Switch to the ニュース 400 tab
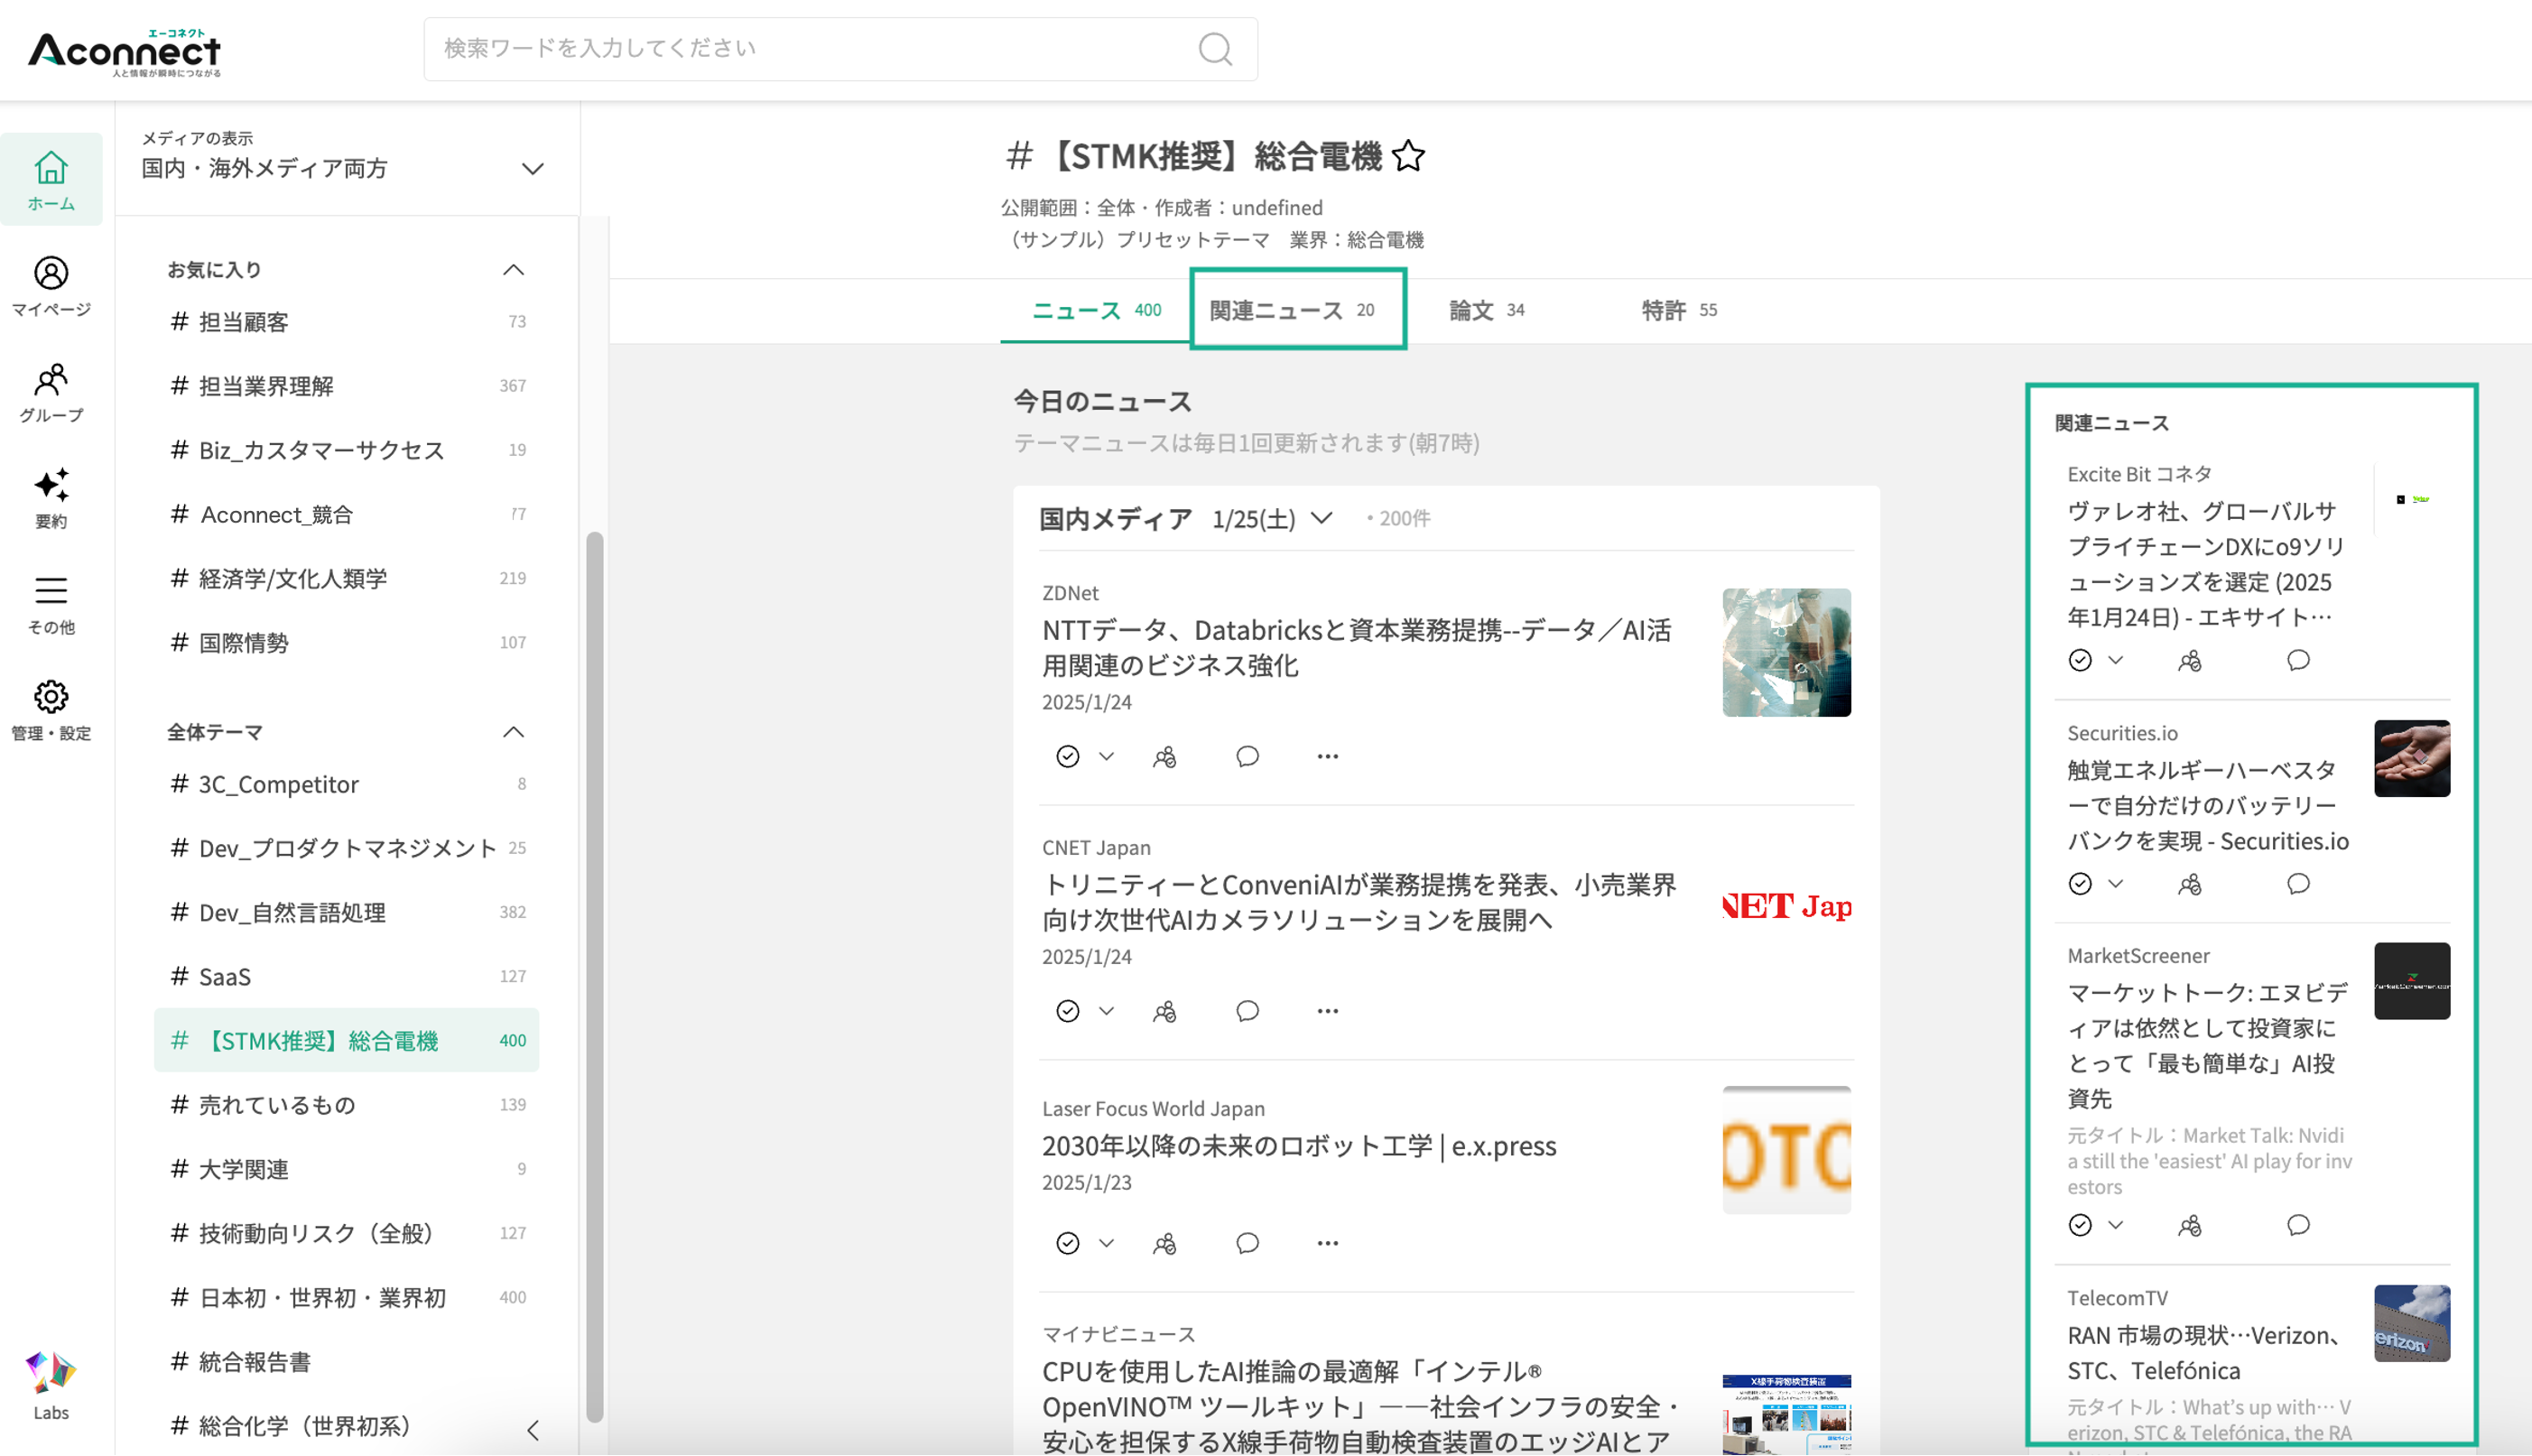Viewport: 2532px width, 1456px height. 1096,310
